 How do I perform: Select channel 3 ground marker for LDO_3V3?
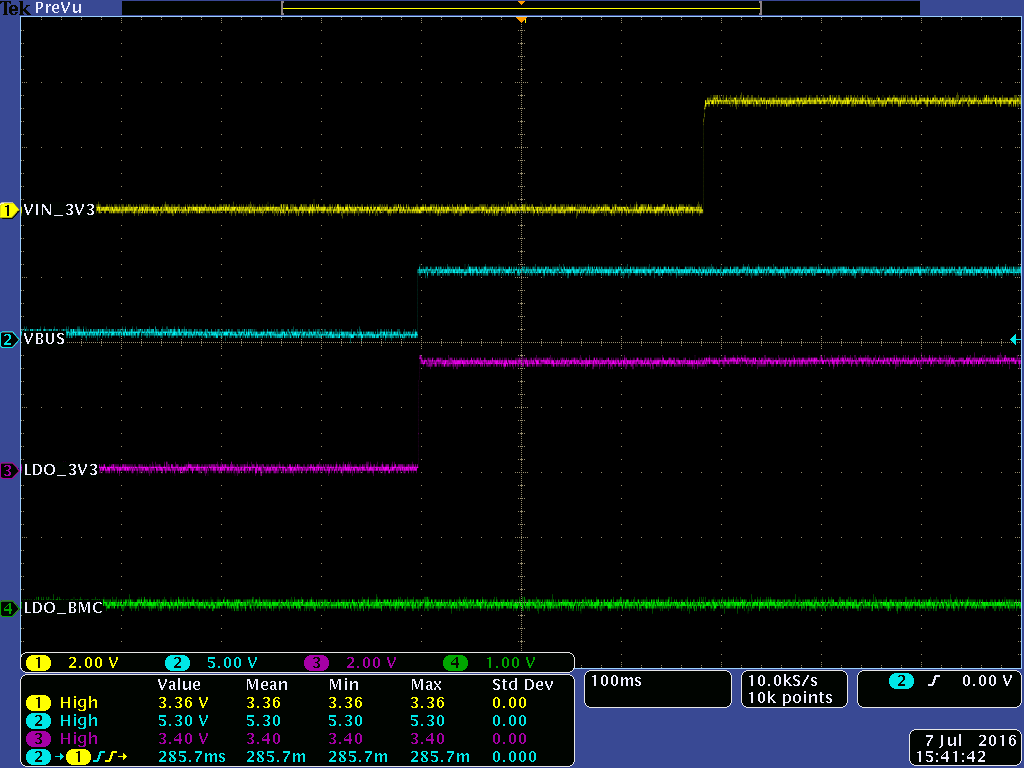tap(8, 470)
